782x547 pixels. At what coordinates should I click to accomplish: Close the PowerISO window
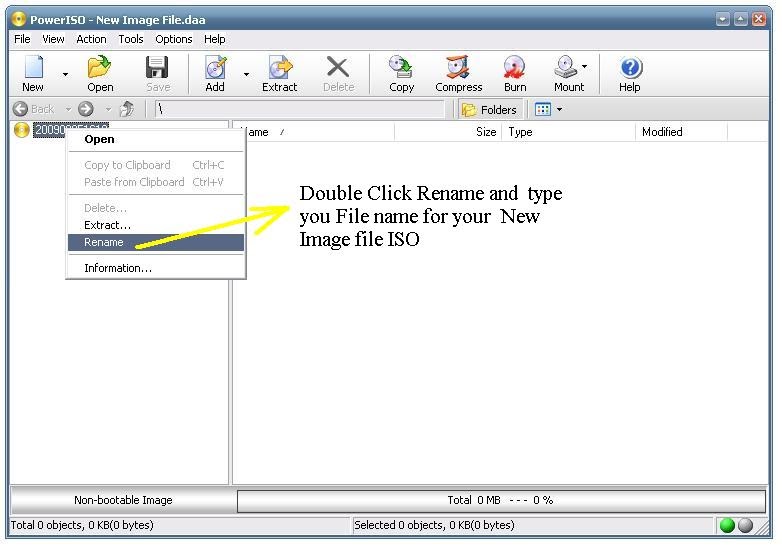point(759,19)
